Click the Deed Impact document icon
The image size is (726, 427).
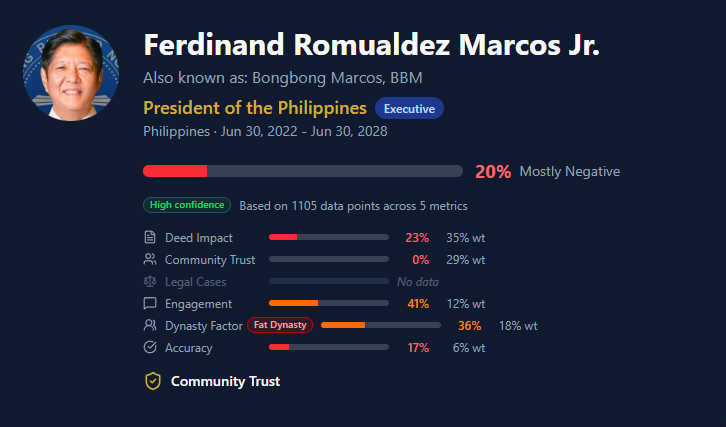click(x=150, y=238)
